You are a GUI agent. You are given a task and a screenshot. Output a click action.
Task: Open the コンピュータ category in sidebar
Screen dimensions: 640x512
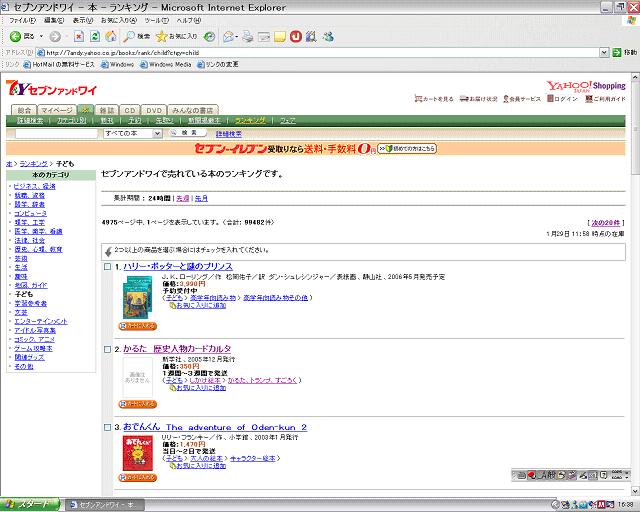[x=31, y=214]
